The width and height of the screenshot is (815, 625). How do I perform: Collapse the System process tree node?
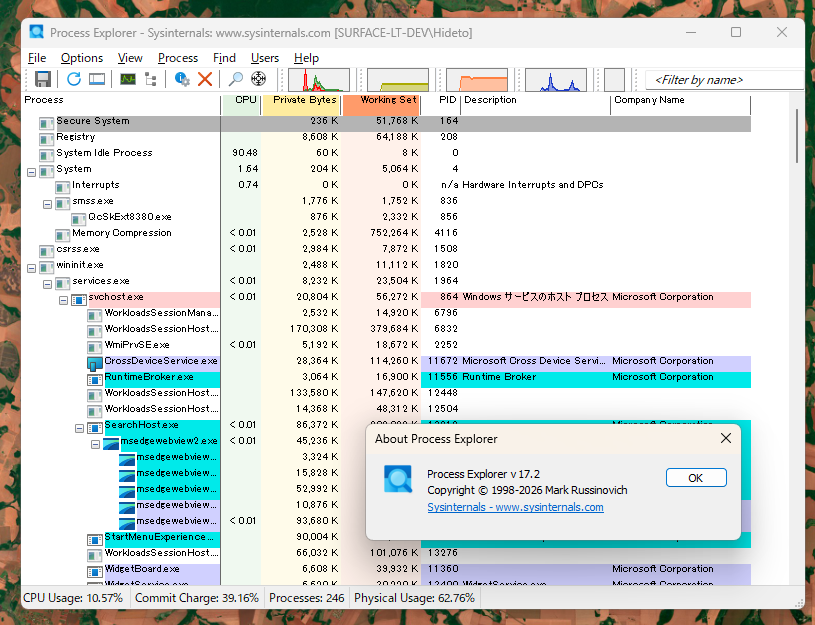click(31, 172)
